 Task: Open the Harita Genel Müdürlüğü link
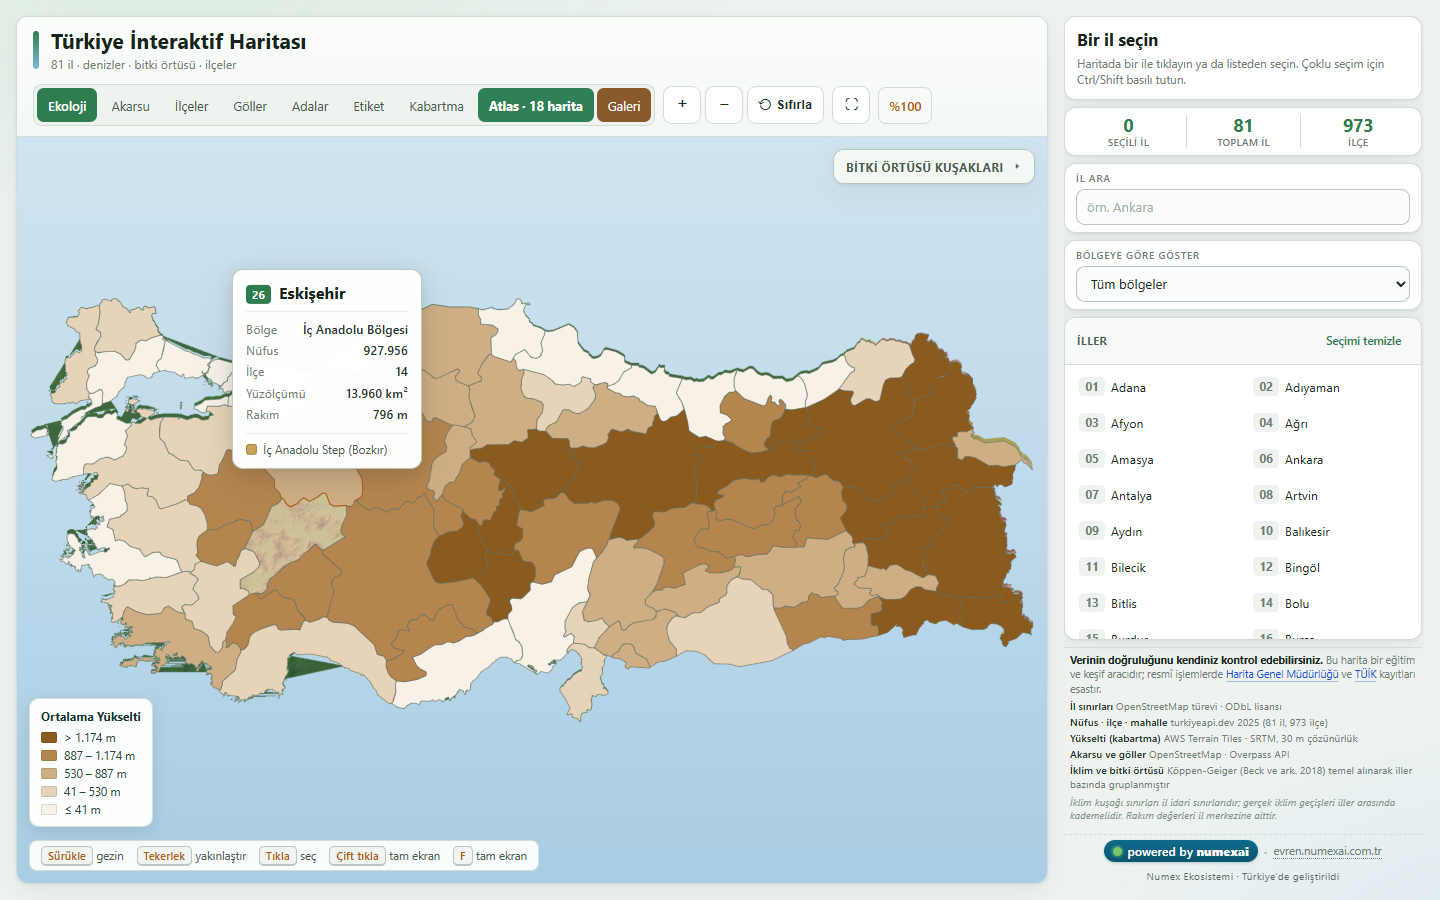coord(1282,674)
